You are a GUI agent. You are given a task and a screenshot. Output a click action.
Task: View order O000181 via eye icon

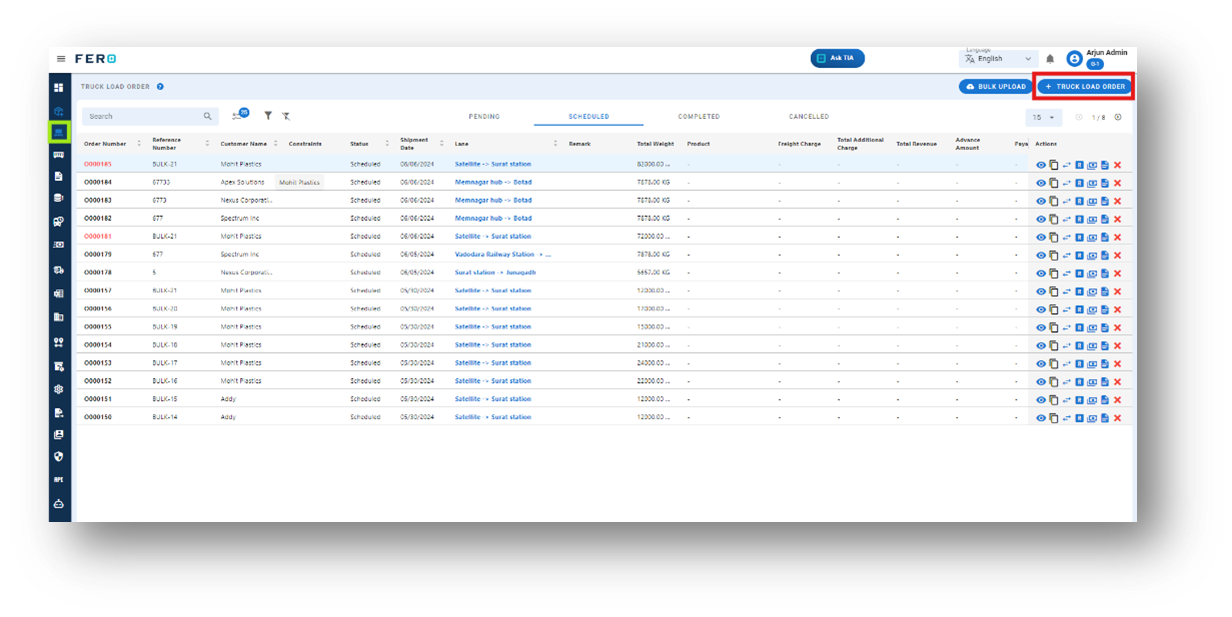(1041, 237)
